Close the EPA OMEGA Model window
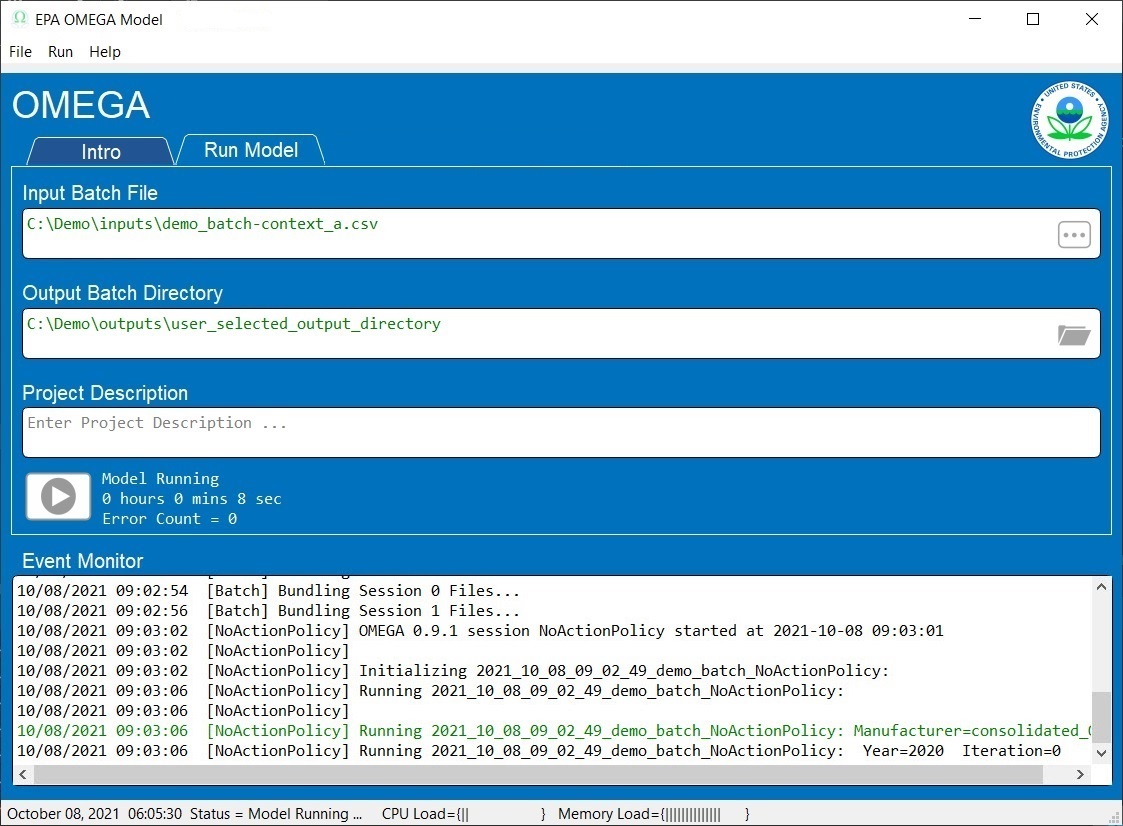Viewport: 1123px width, 826px height. (1091, 19)
